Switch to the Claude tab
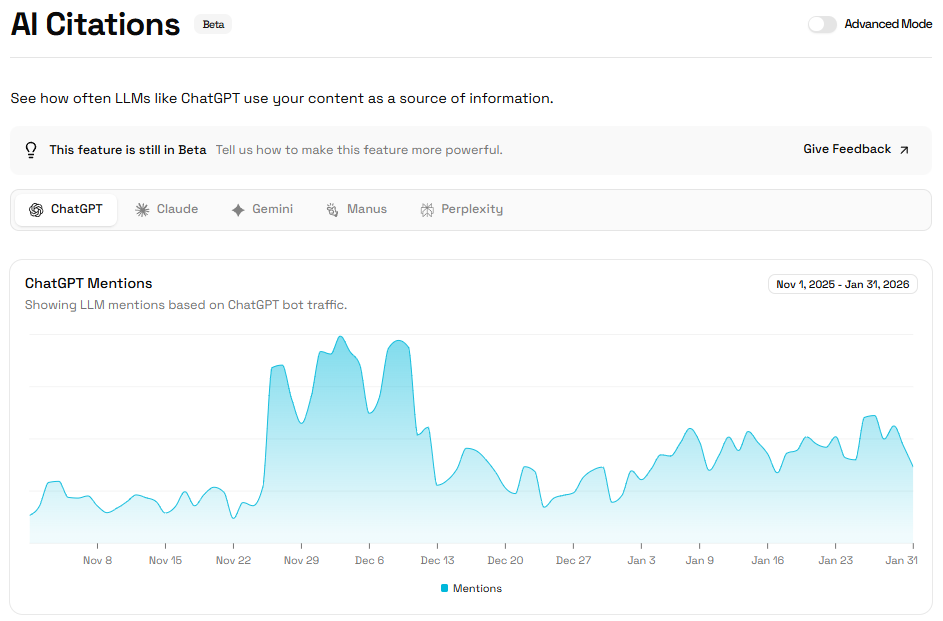The height and width of the screenshot is (621, 943). [x=166, y=209]
